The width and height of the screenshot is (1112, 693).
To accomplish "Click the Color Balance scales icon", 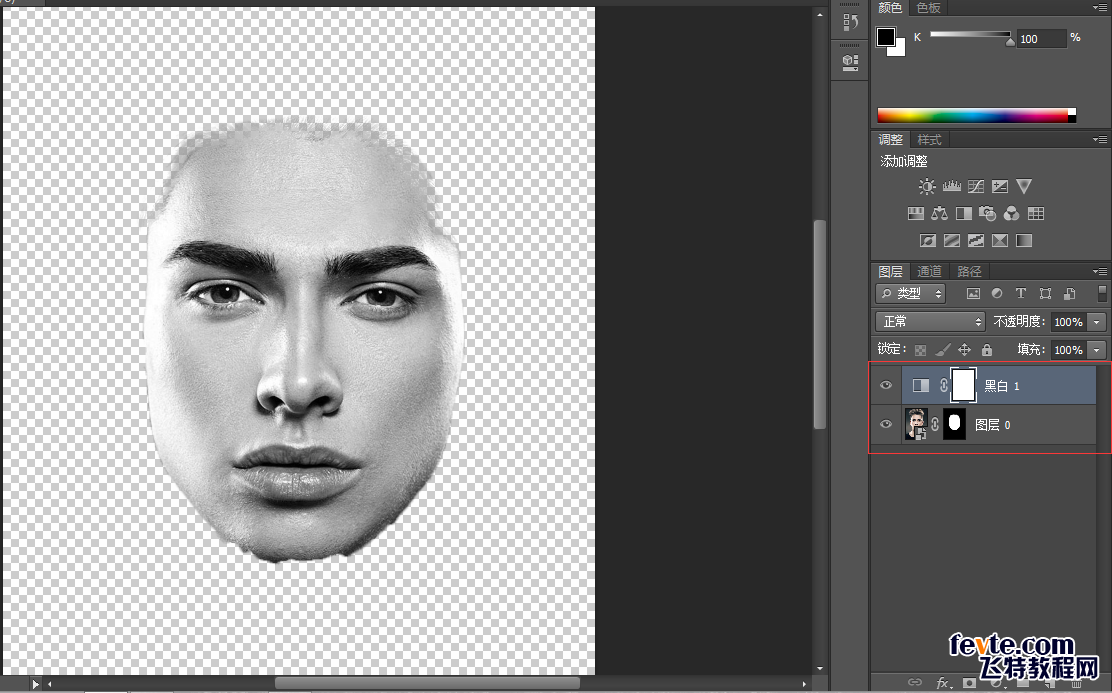I will (x=939, y=214).
